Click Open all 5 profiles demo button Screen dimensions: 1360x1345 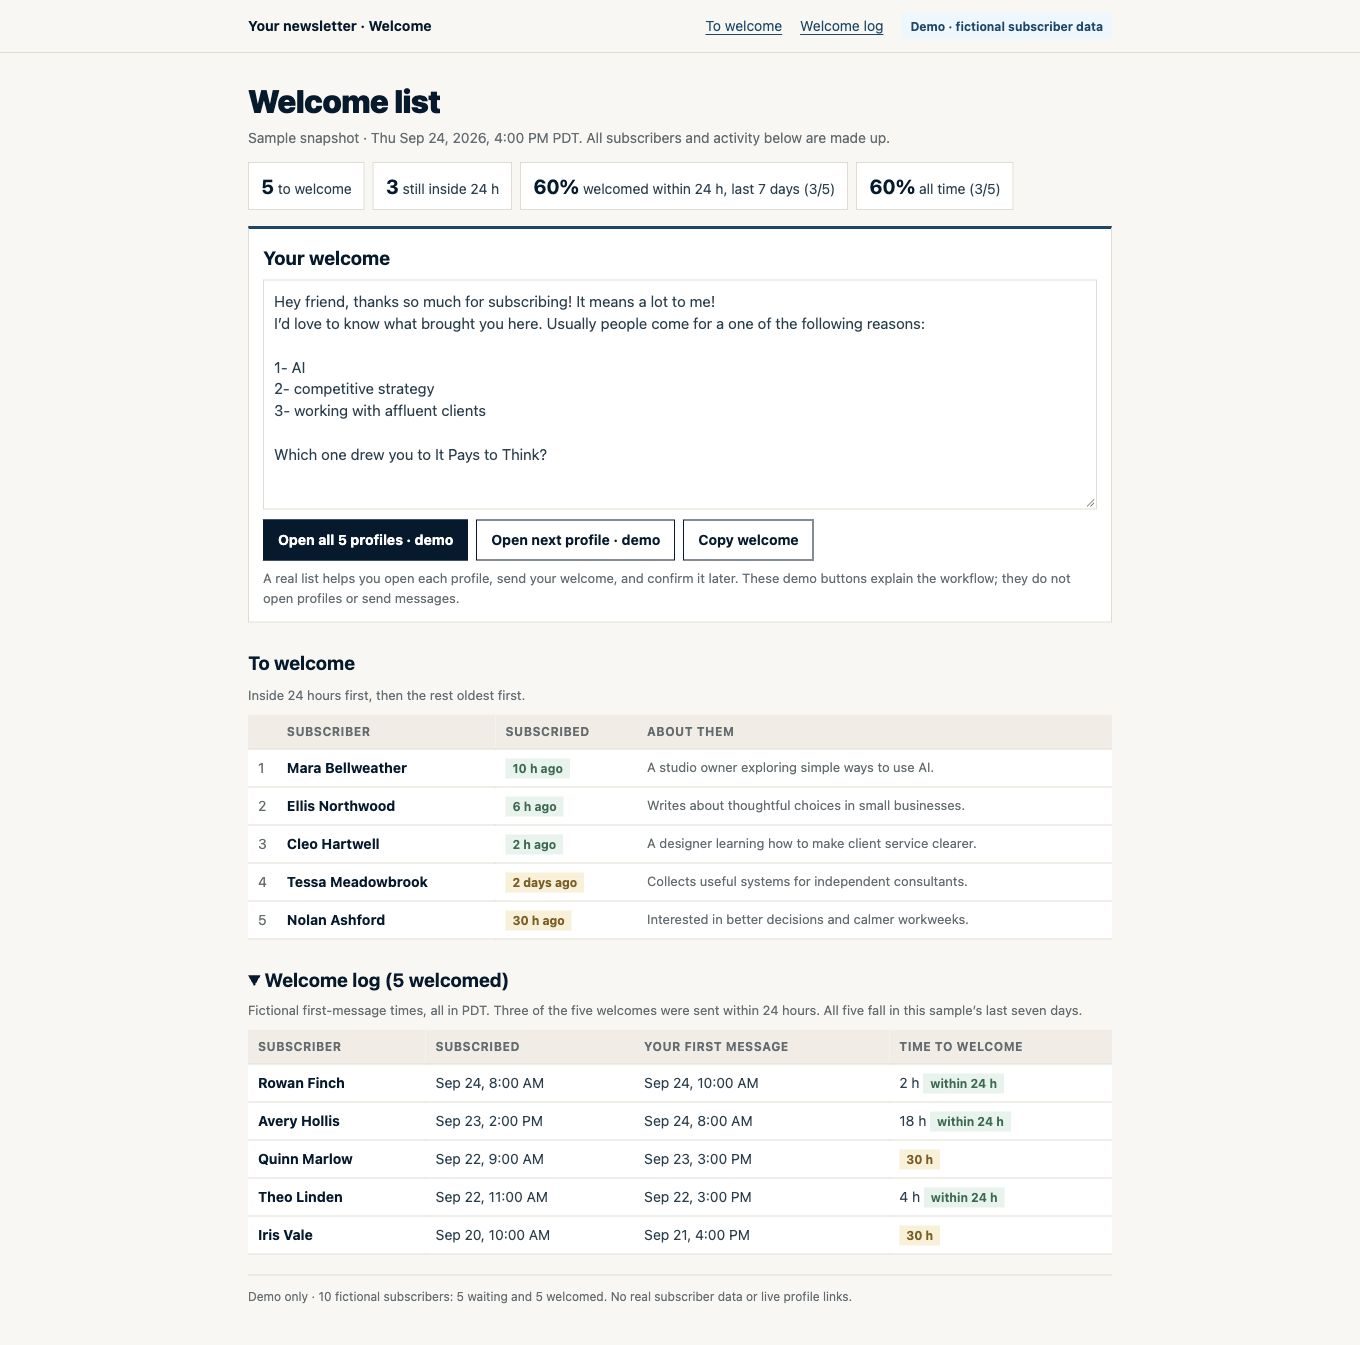[x=365, y=540]
